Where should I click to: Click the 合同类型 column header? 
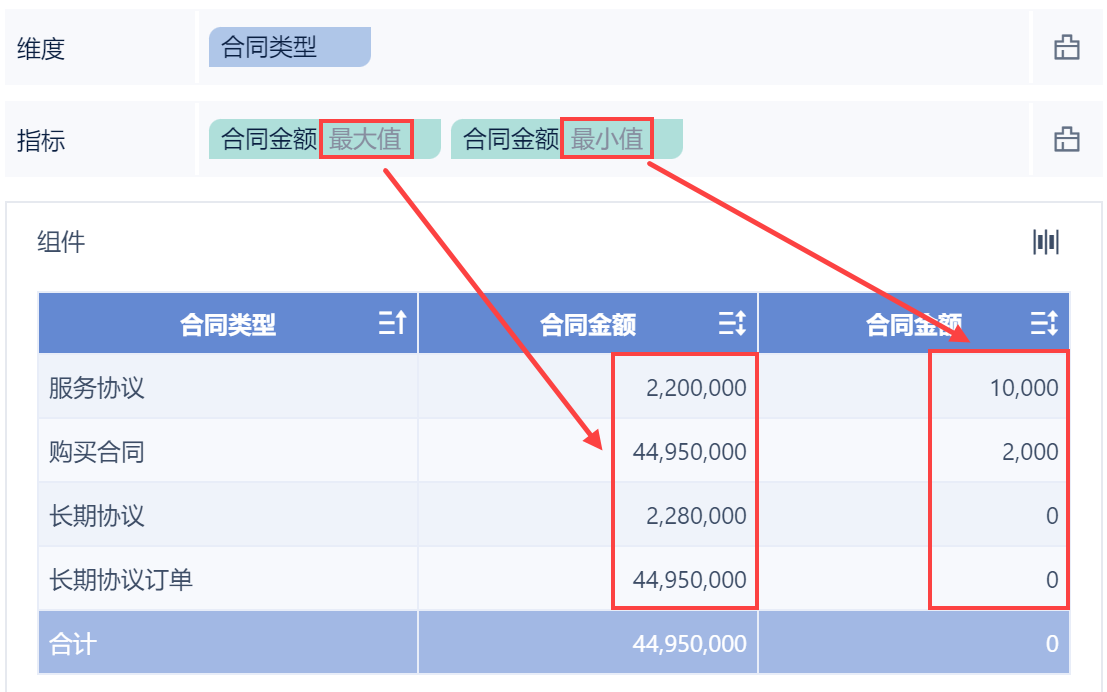pyautogui.click(x=228, y=324)
